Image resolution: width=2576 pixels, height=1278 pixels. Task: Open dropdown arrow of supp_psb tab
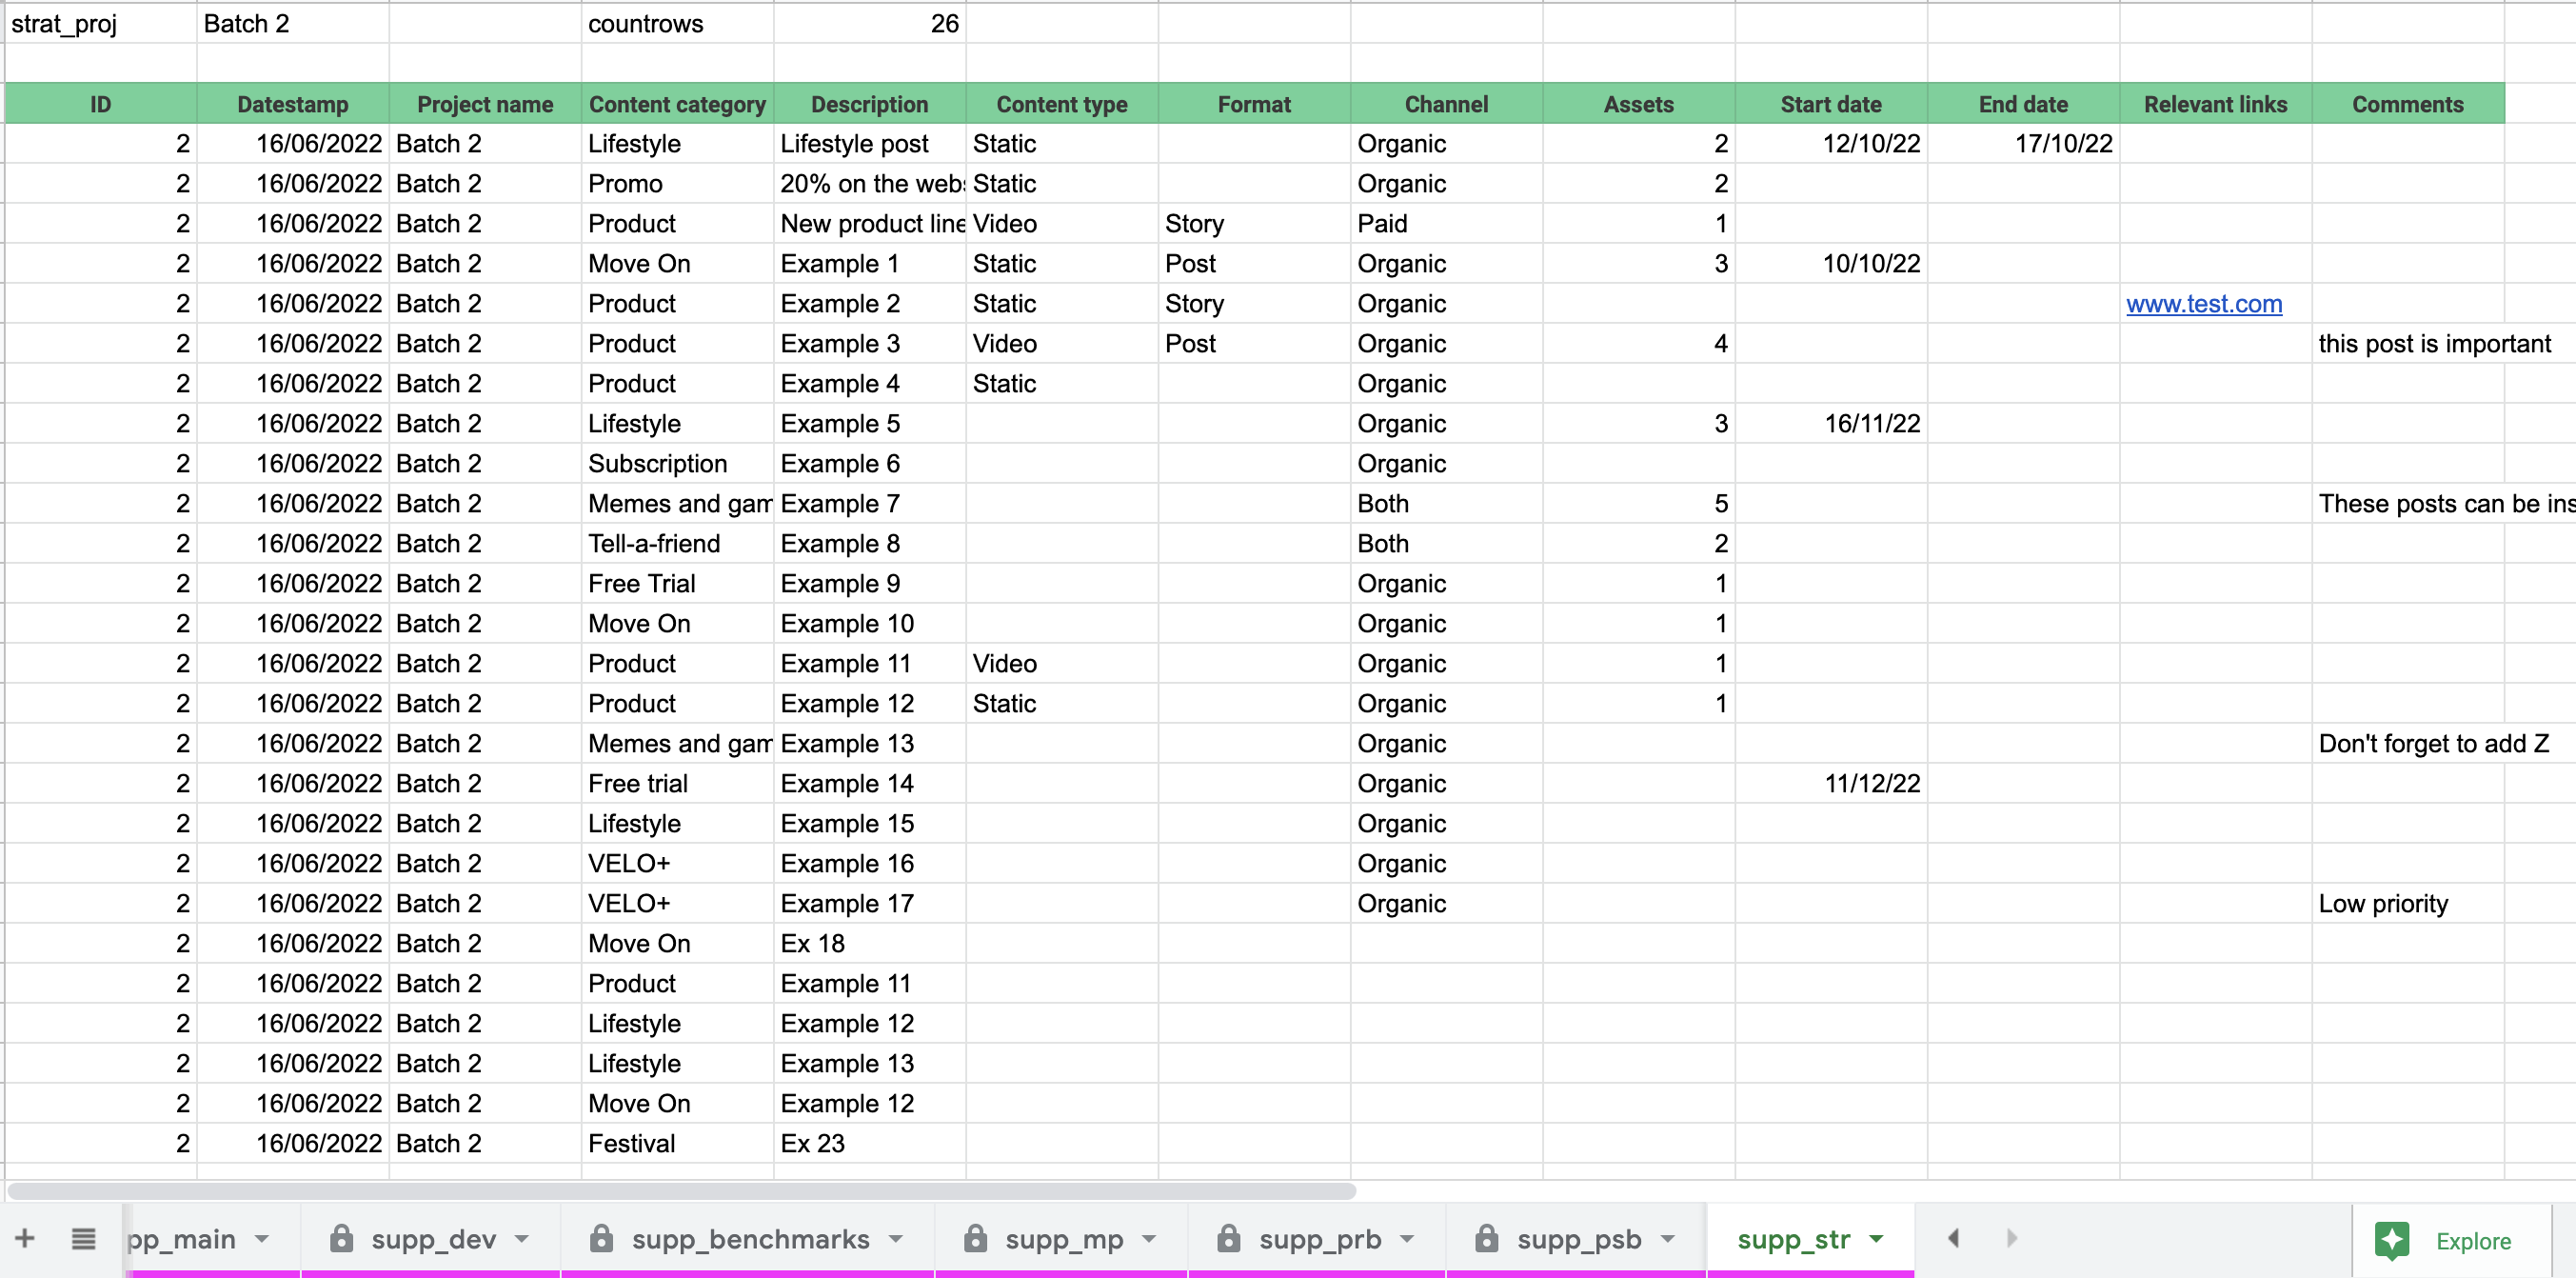1668,1239
